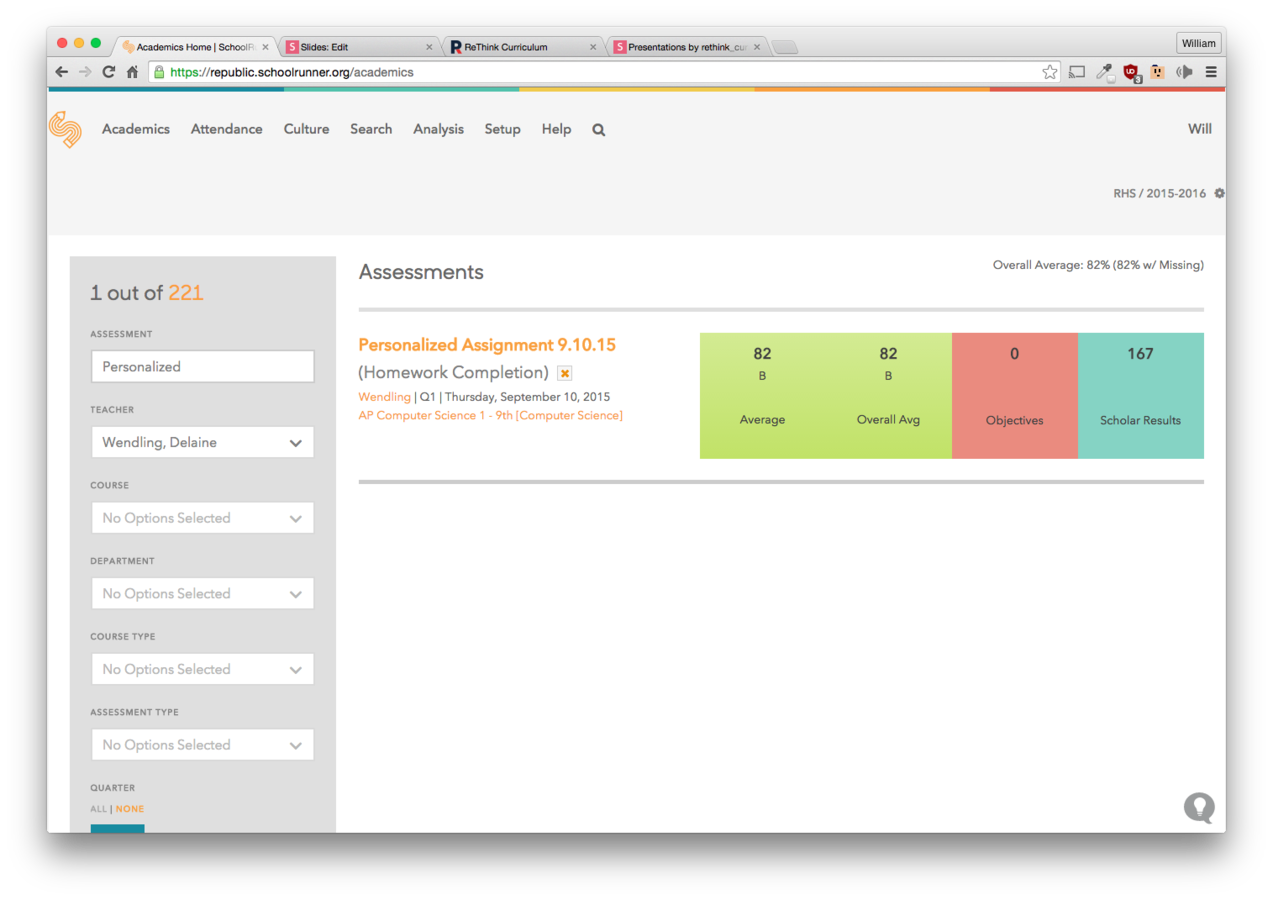This screenshot has height=900, width=1273.
Task: Click the browser forward arrow
Action: pos(85,72)
